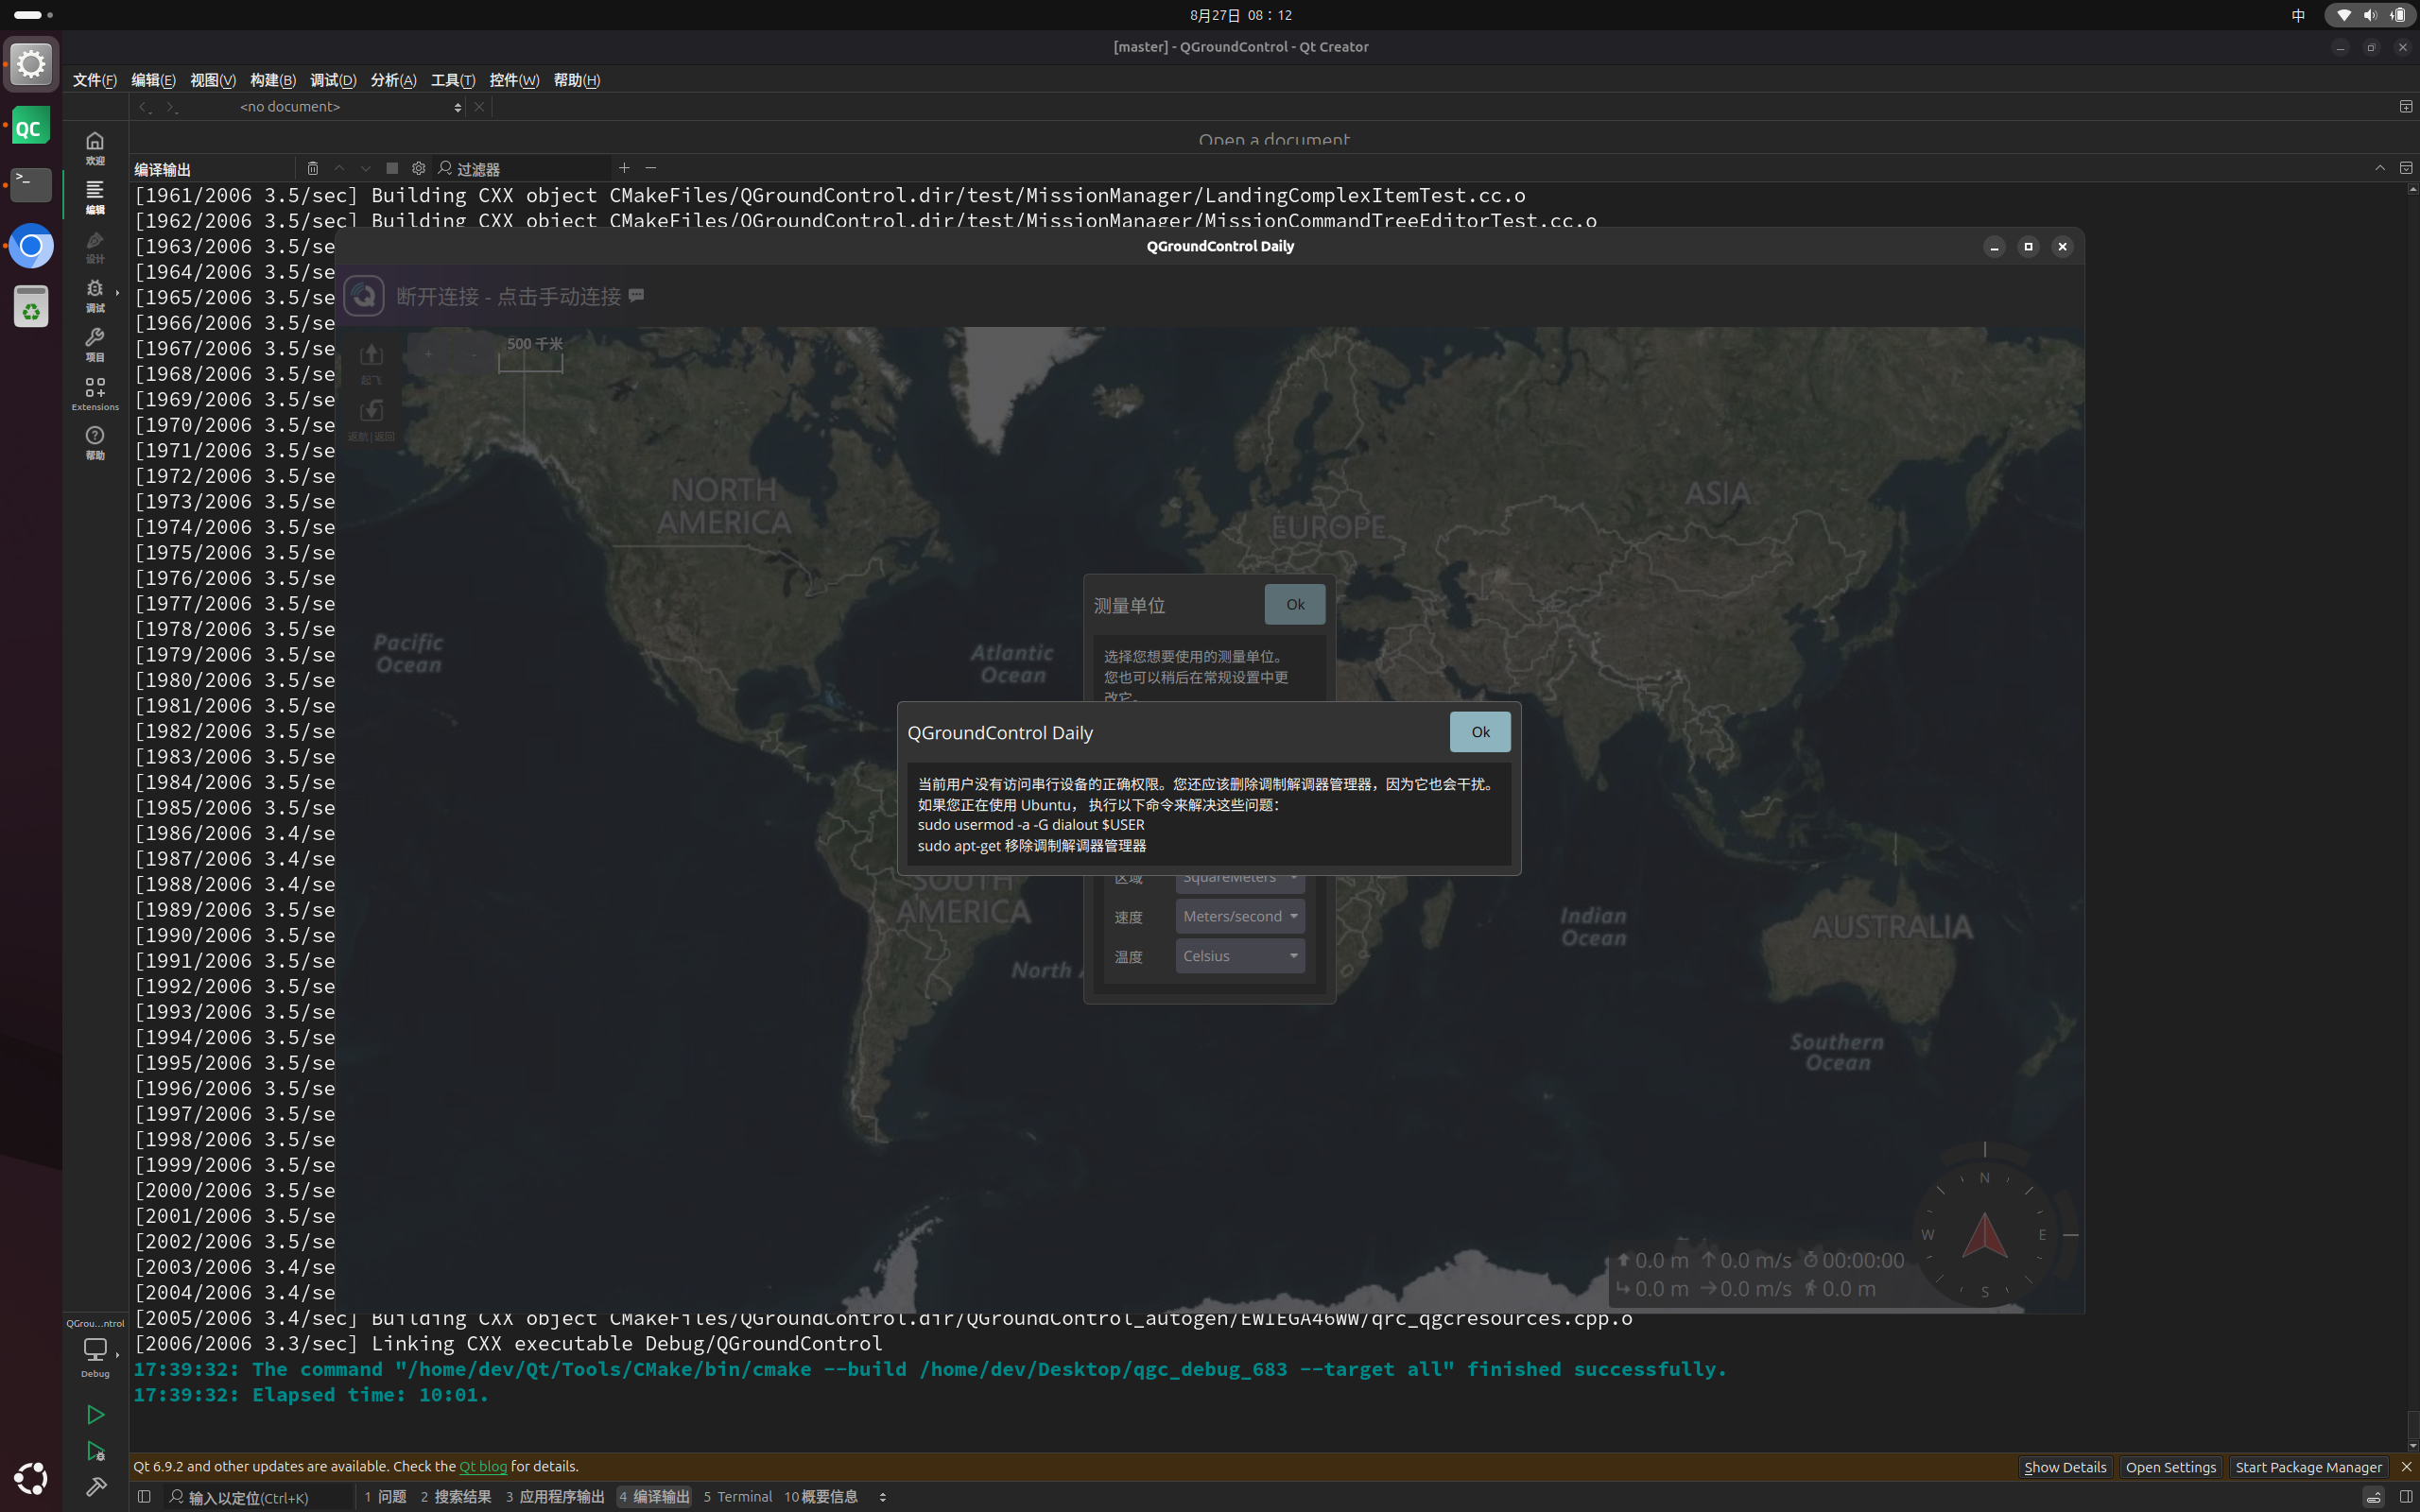Switch to the 3 应用程序输出 tab
Viewport: 2420px width, 1512px height.
click(x=555, y=1497)
